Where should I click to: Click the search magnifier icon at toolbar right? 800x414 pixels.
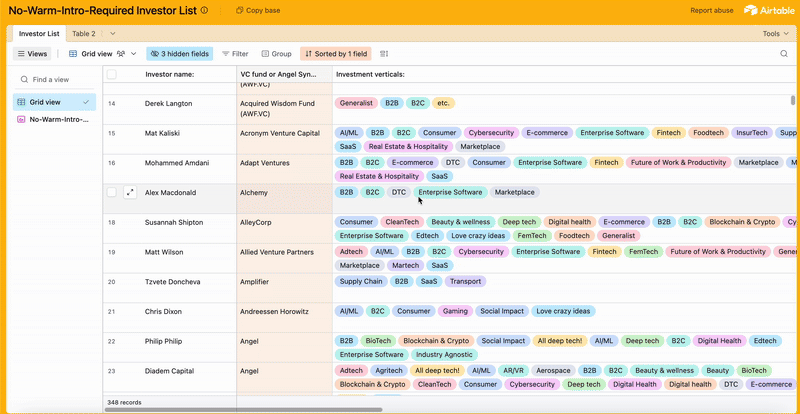click(784, 54)
